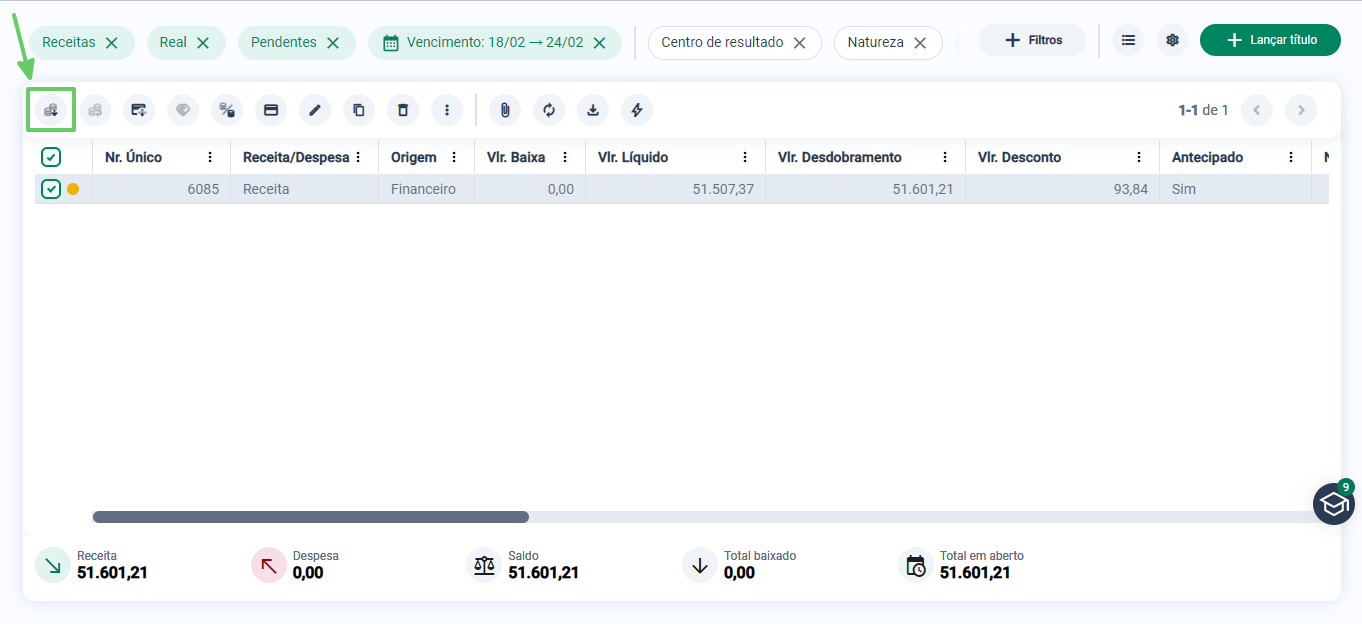The width and height of the screenshot is (1362, 624).
Task: Click the greyed tag icon in toolbar
Action: 183,110
